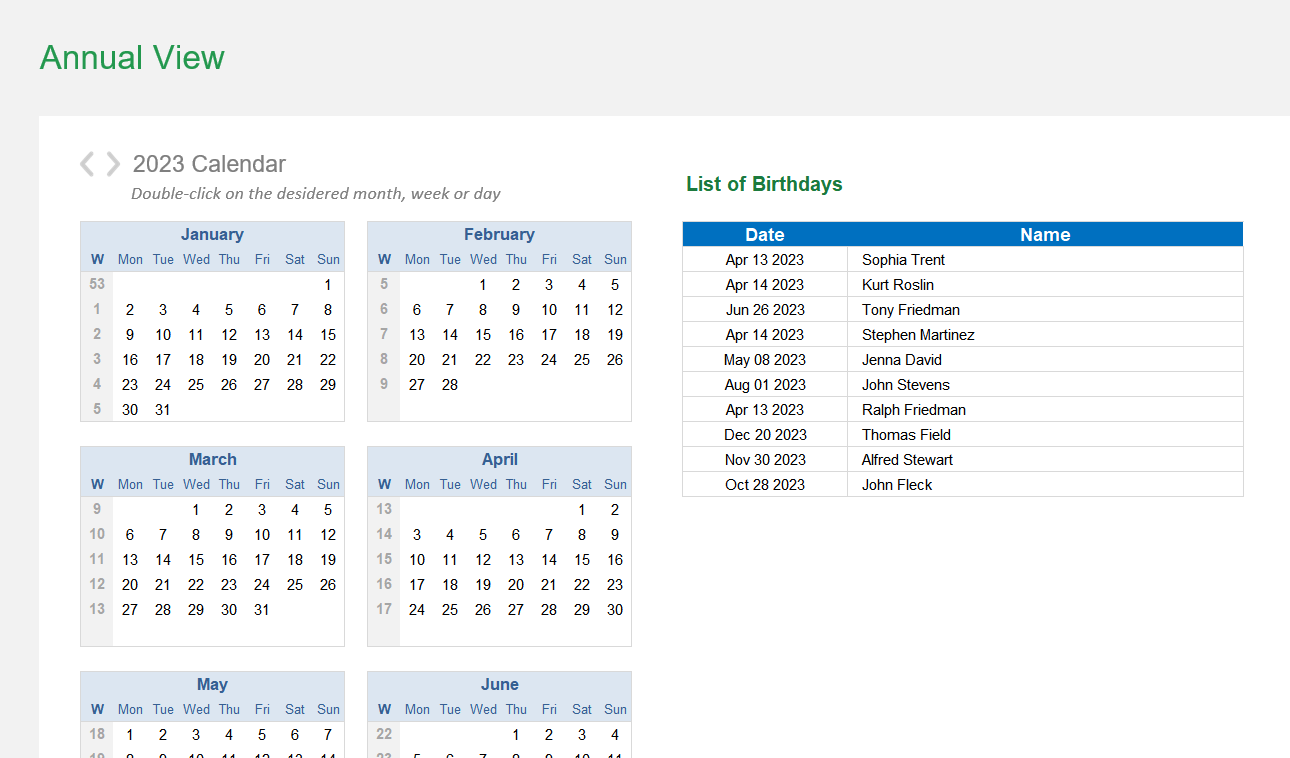Screen dimensions: 1290x758
Task: Select the May month title
Action: (212, 684)
